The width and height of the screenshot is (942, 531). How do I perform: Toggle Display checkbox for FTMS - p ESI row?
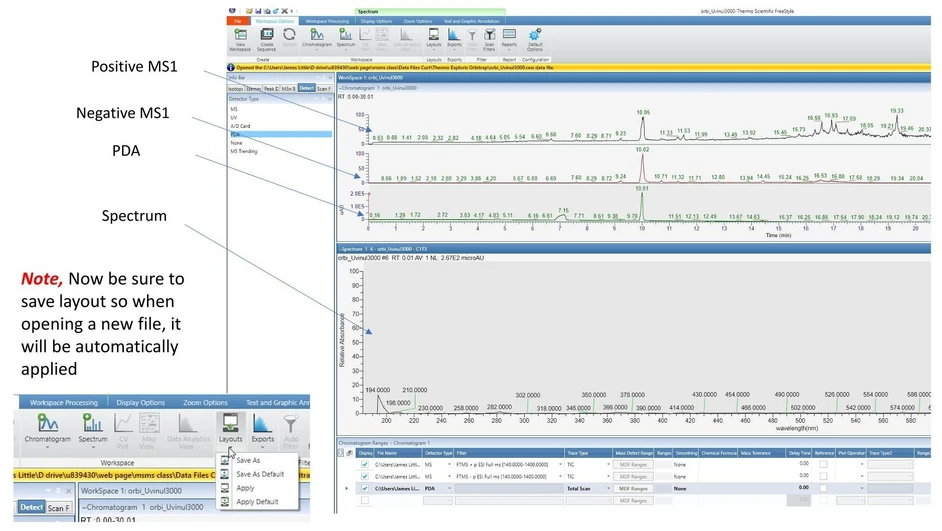365,476
